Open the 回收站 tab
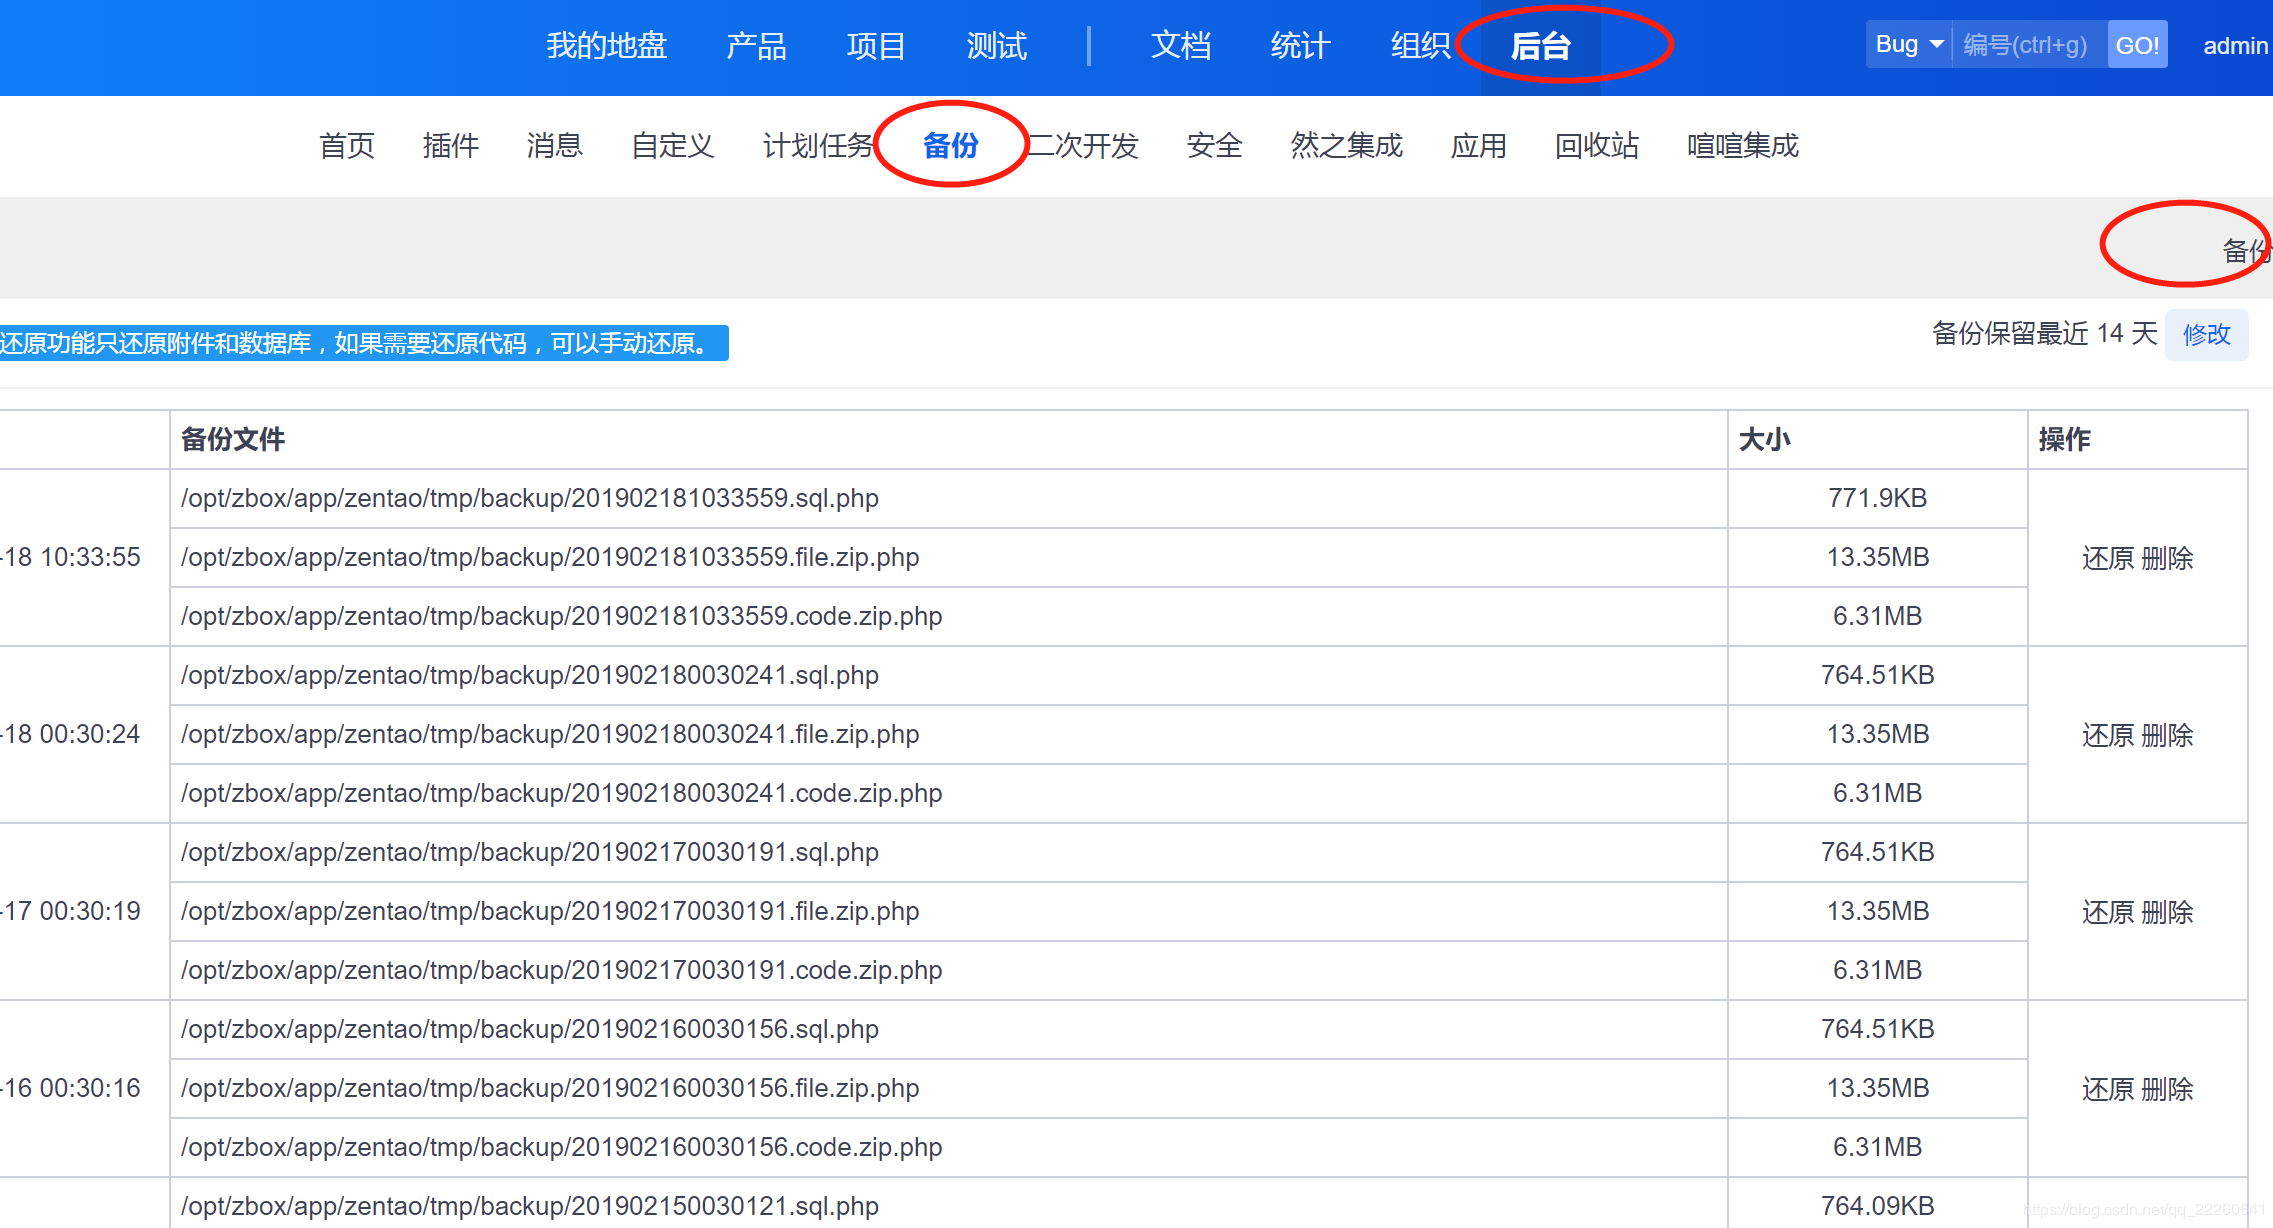 coord(1596,146)
